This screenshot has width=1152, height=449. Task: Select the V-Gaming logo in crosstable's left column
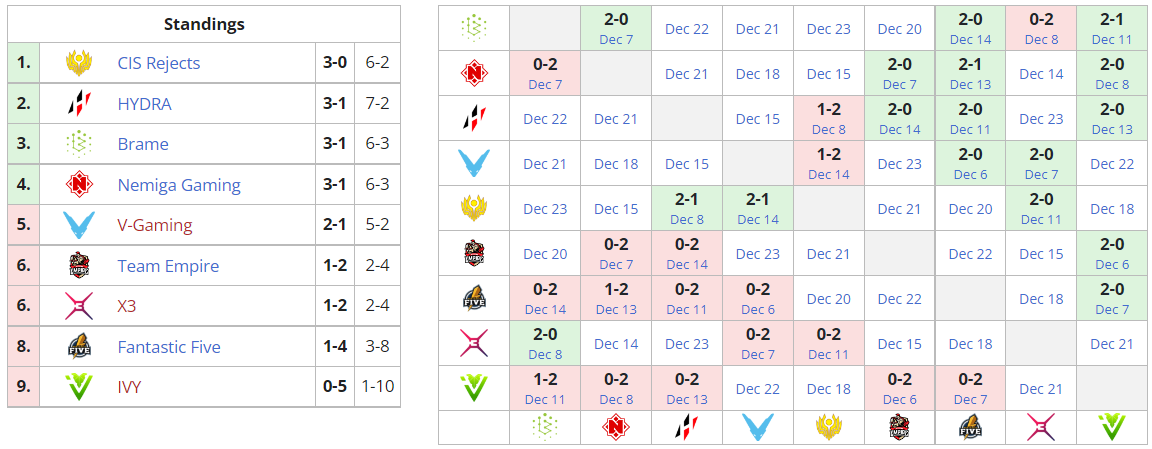(473, 163)
